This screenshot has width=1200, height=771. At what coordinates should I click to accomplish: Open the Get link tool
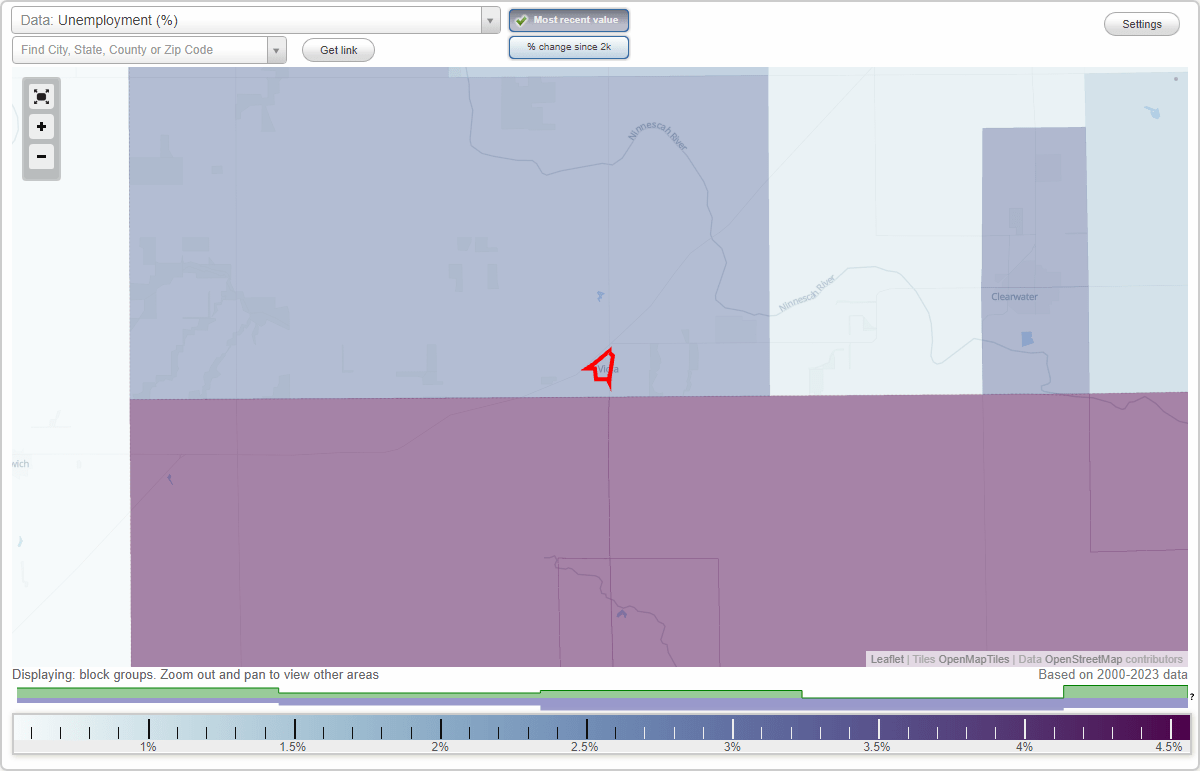pos(337,50)
